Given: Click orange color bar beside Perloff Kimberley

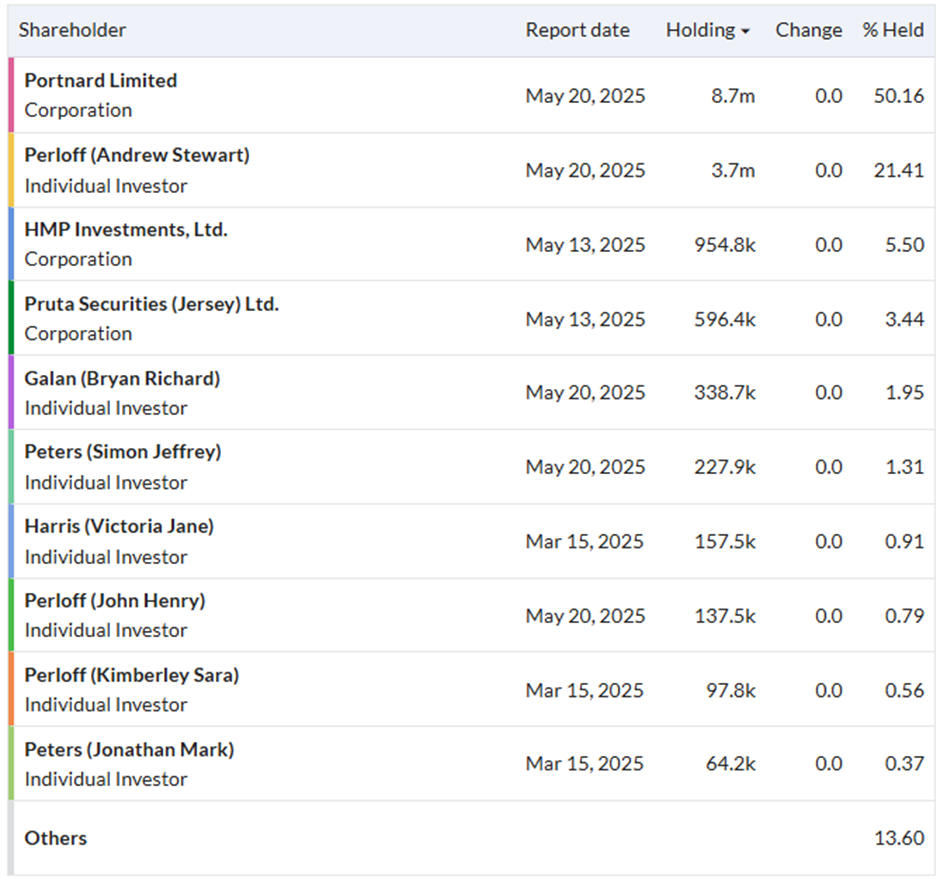Looking at the screenshot, I should click(x=11, y=689).
